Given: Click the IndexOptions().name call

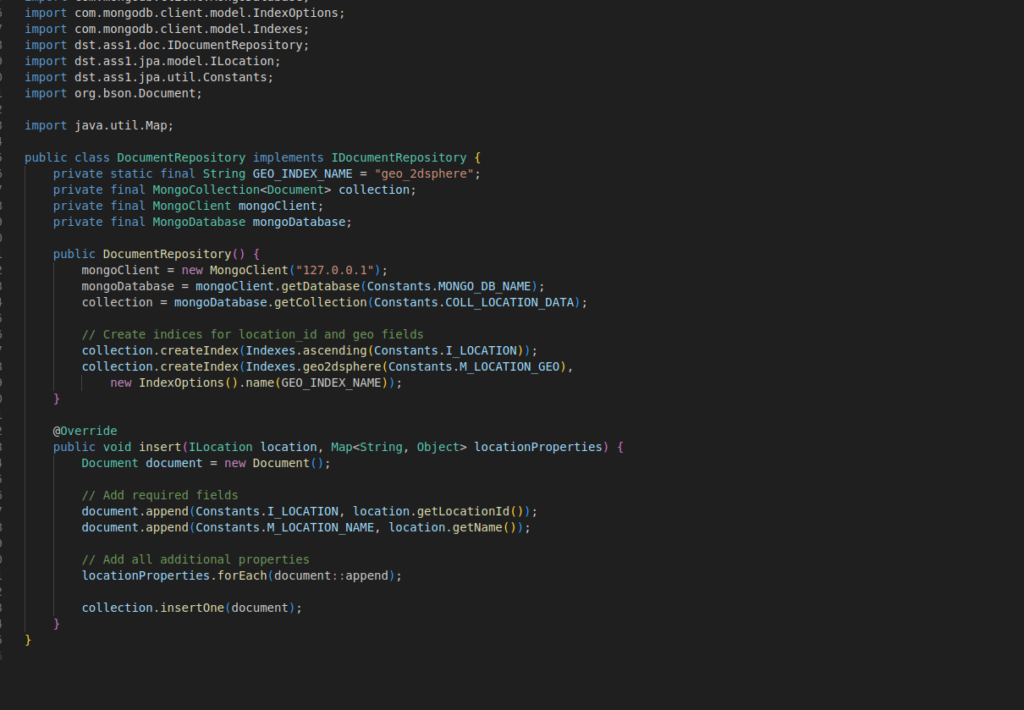Looking at the screenshot, I should (210, 382).
